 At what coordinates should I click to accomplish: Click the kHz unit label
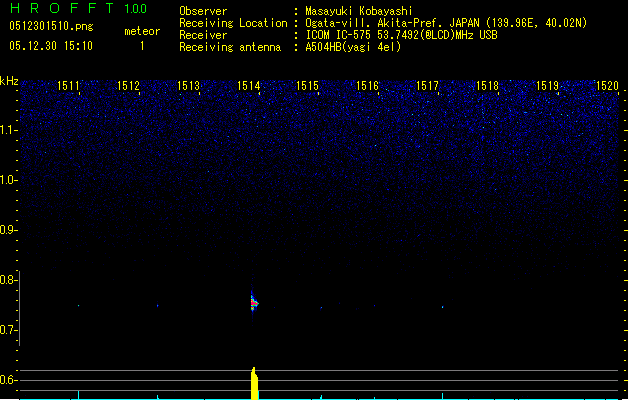[x=9, y=81]
